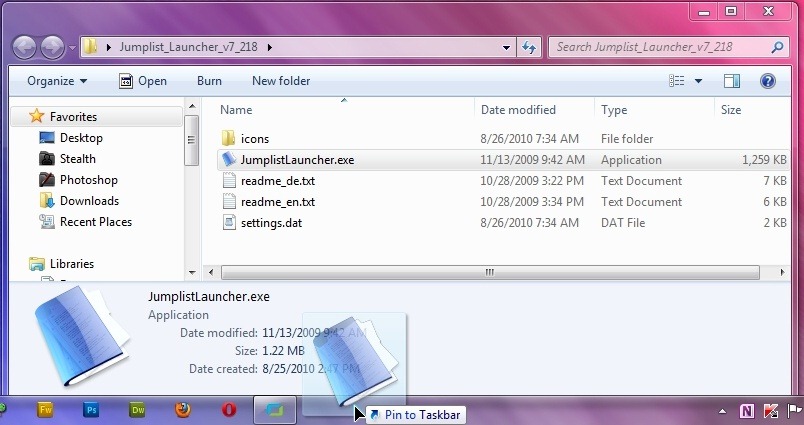Click horizontal scrollbar left arrow

point(211,272)
